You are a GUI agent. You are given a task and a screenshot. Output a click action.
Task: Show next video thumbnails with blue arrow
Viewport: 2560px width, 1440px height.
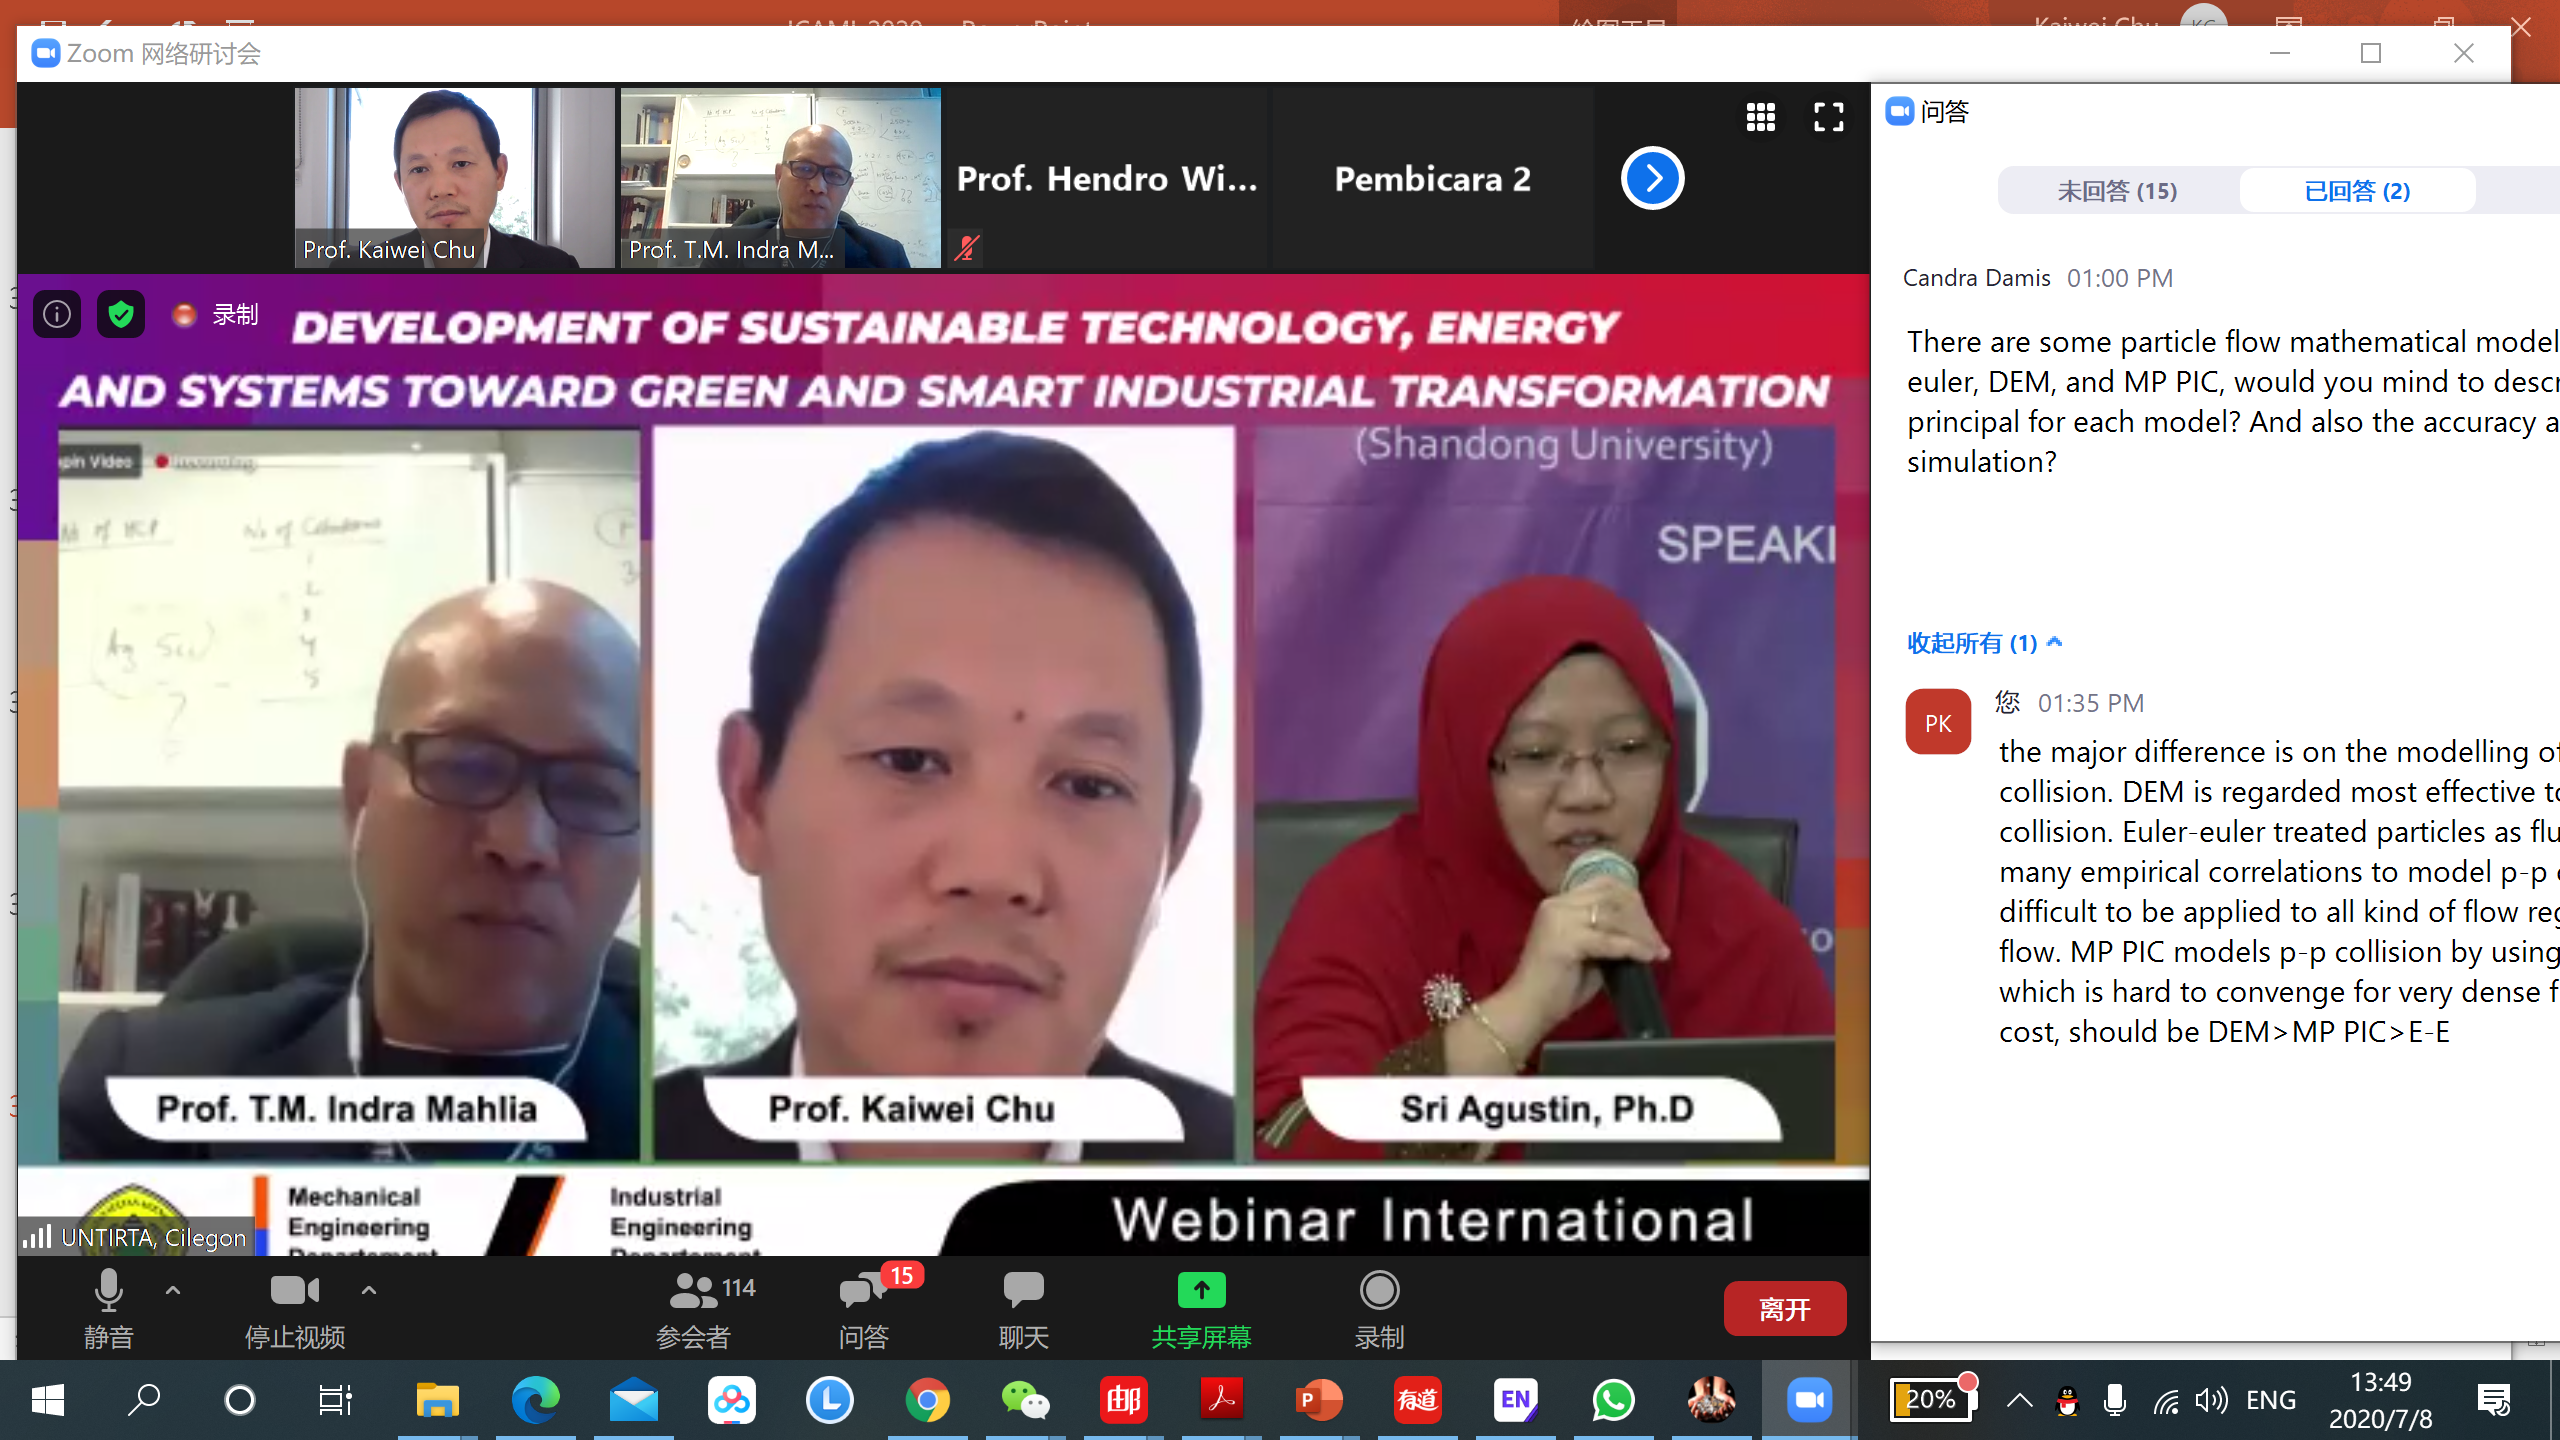pyautogui.click(x=1652, y=179)
